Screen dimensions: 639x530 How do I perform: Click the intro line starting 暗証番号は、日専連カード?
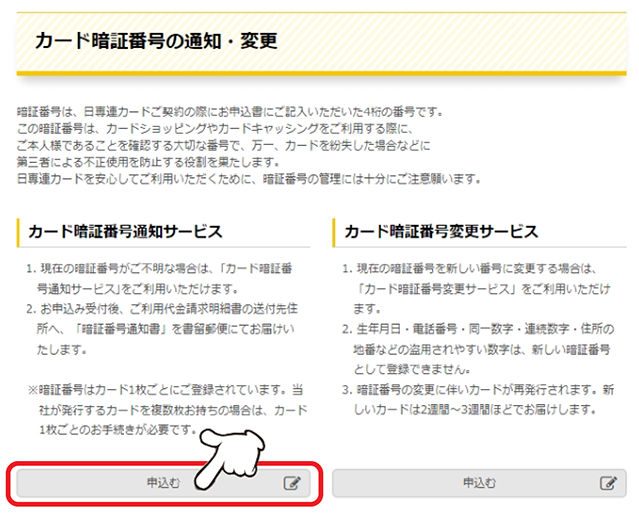tap(230, 112)
